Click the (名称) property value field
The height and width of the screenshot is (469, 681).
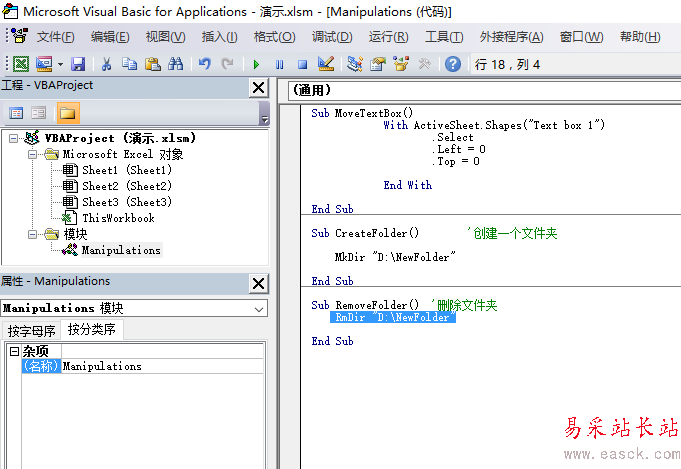coord(162,366)
